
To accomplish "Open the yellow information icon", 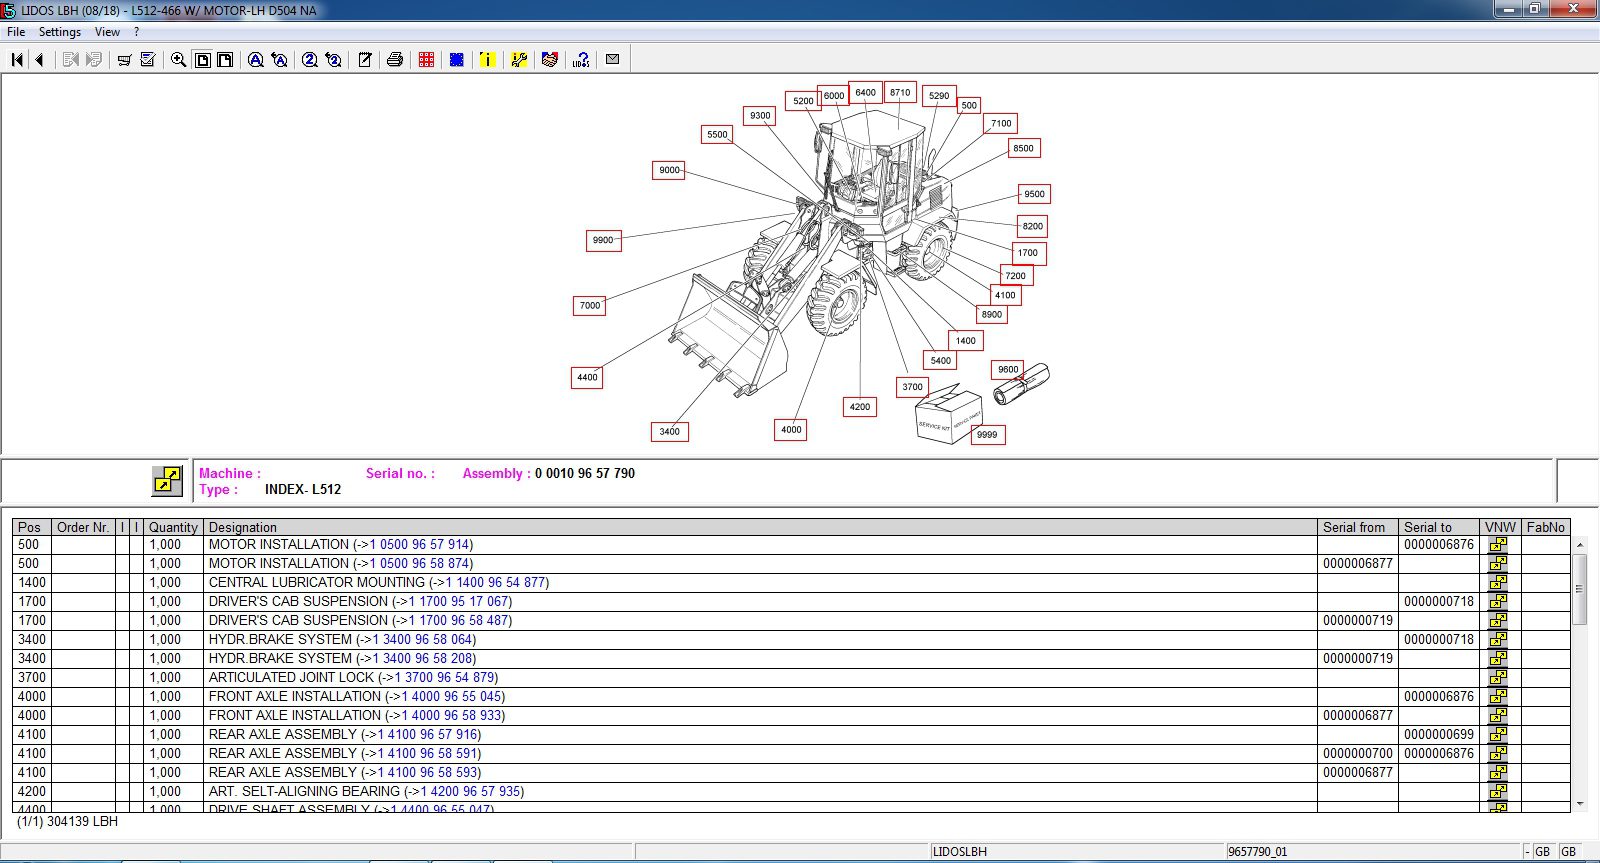I will pos(487,60).
